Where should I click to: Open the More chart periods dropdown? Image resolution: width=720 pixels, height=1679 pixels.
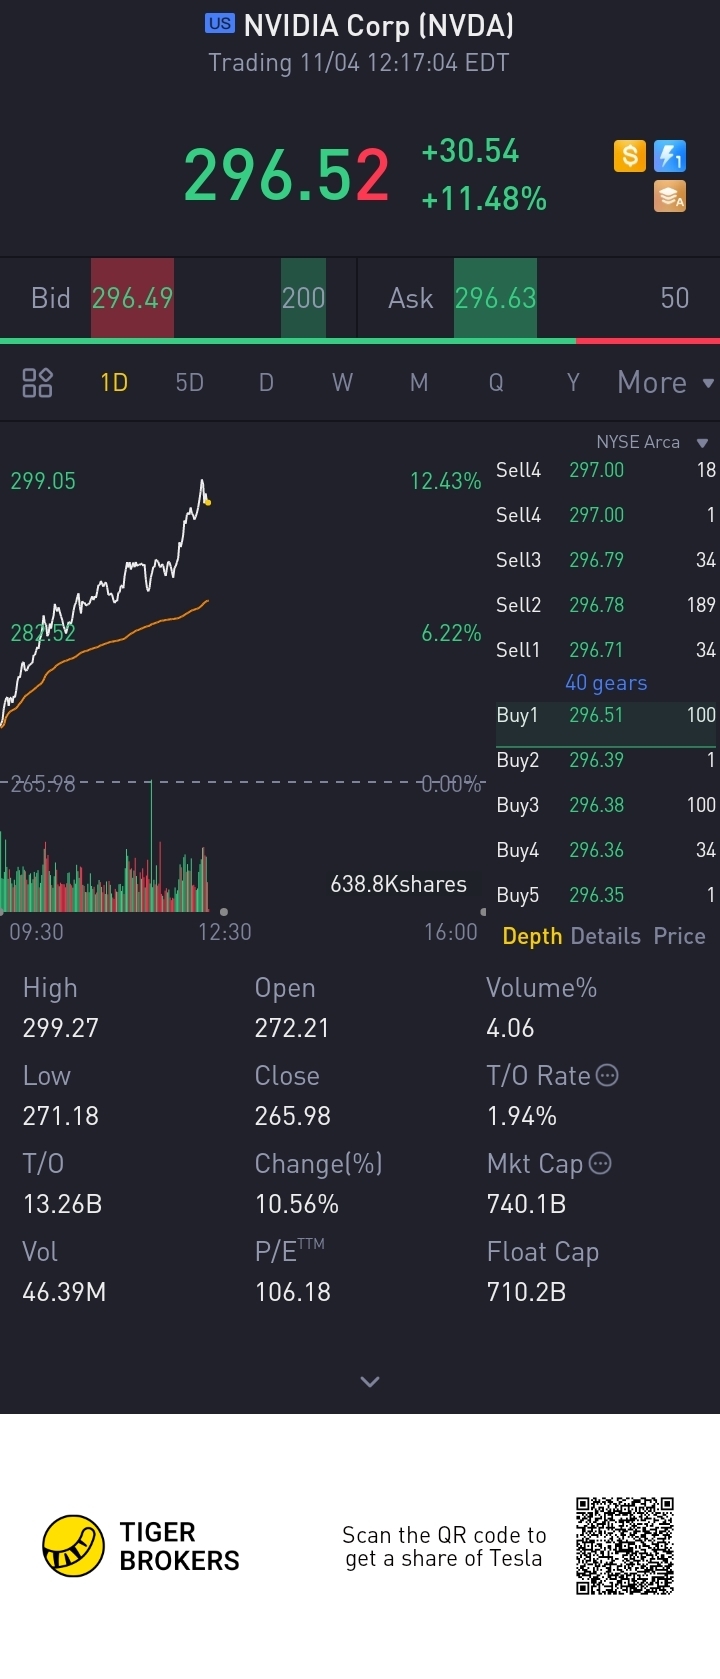pyautogui.click(x=665, y=382)
